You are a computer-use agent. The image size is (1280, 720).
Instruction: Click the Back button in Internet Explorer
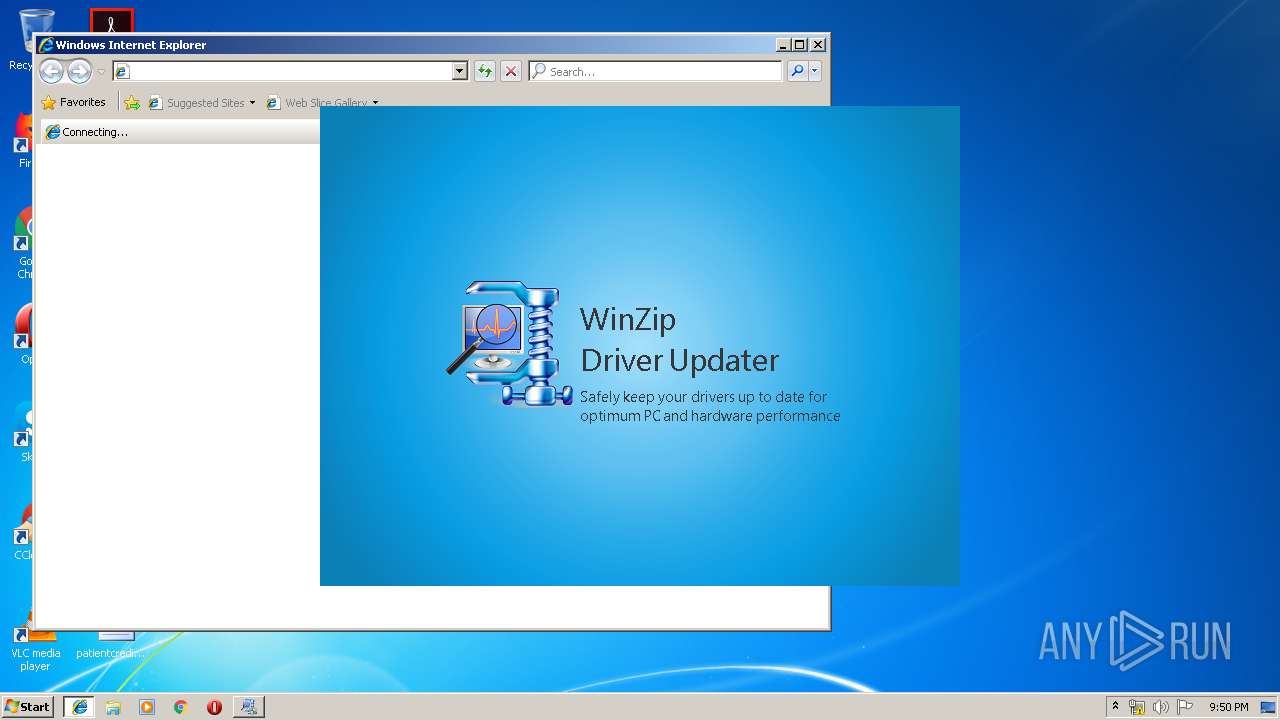[x=51, y=71]
